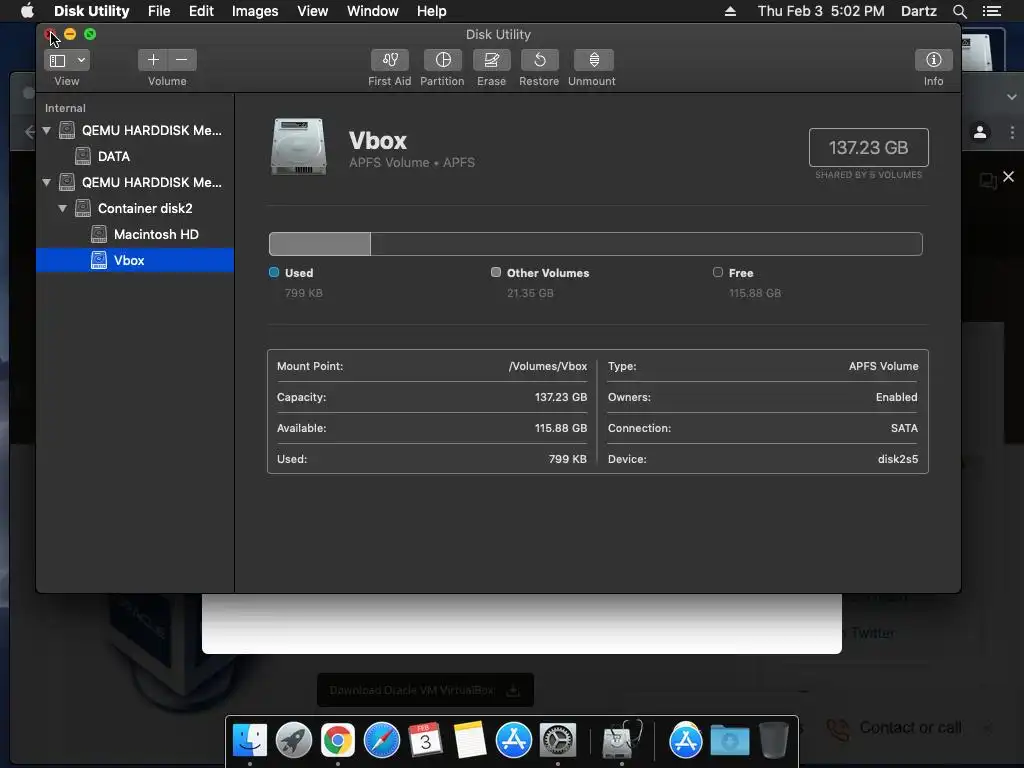Close the panel with X in background window
The width and height of the screenshot is (1024, 768).
[x=1008, y=176]
